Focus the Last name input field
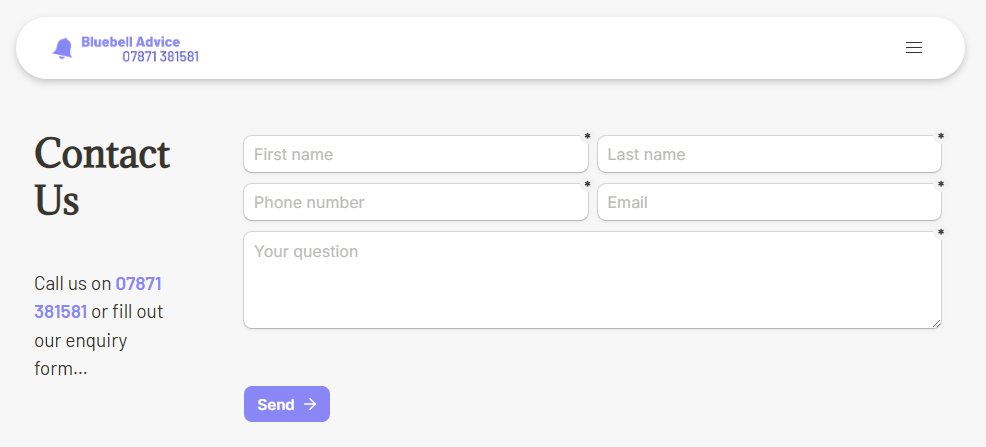 coord(769,154)
